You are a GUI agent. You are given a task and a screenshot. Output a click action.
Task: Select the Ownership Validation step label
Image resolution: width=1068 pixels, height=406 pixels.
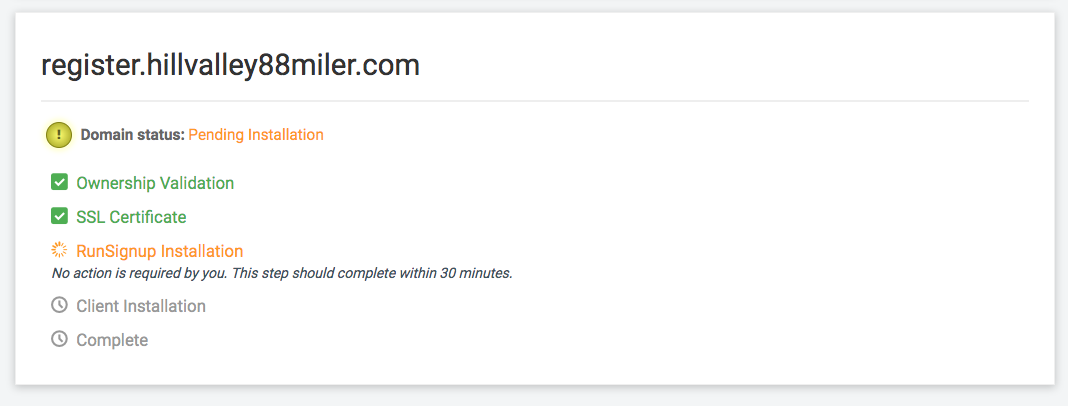click(155, 183)
